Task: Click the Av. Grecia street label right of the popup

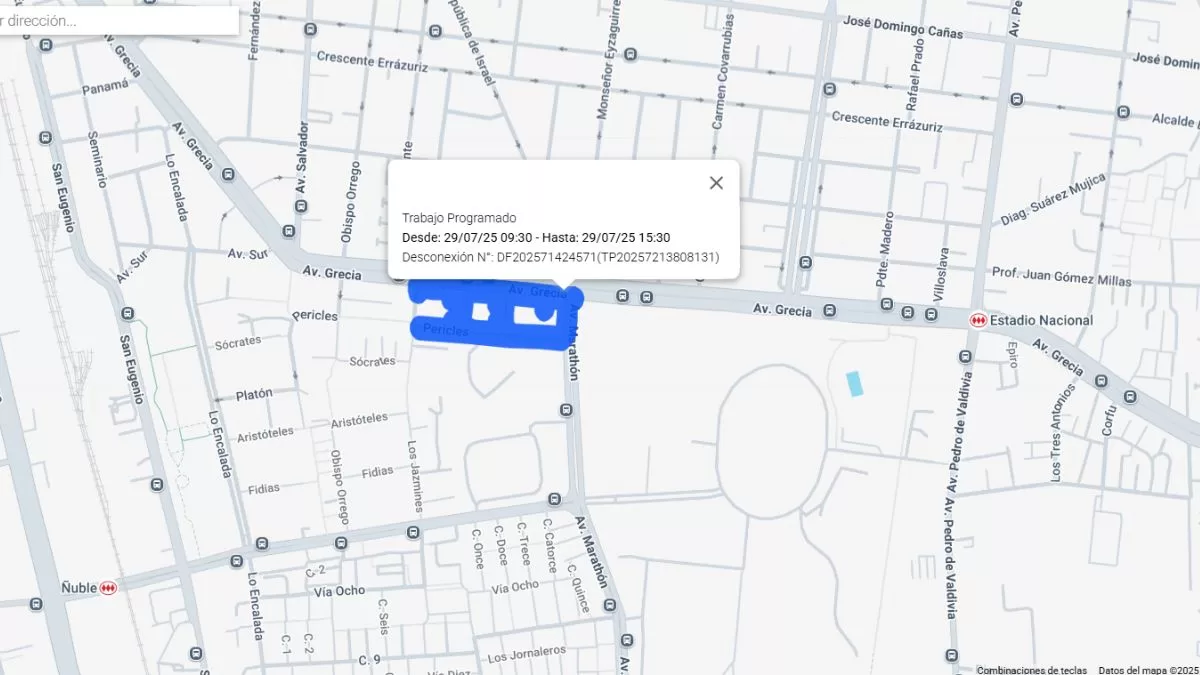Action: 782,311
